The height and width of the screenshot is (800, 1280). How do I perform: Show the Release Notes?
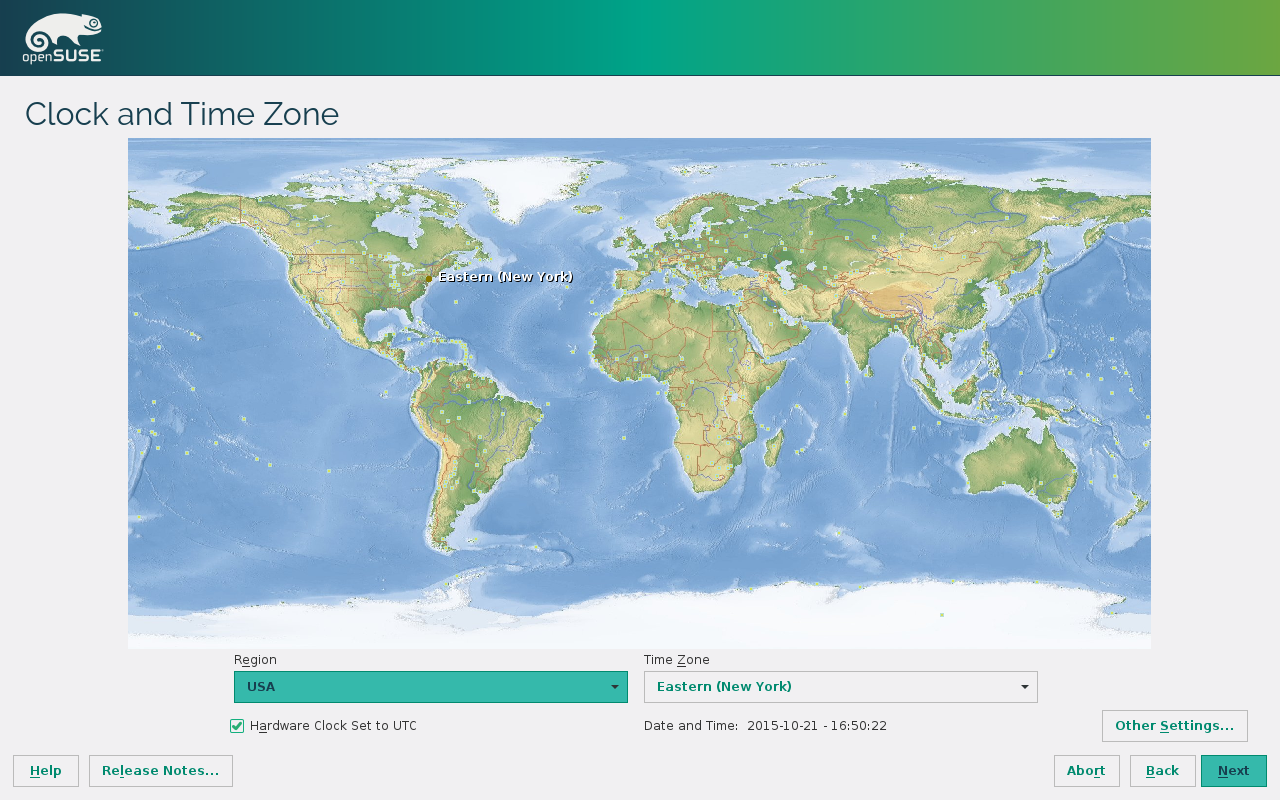click(161, 771)
